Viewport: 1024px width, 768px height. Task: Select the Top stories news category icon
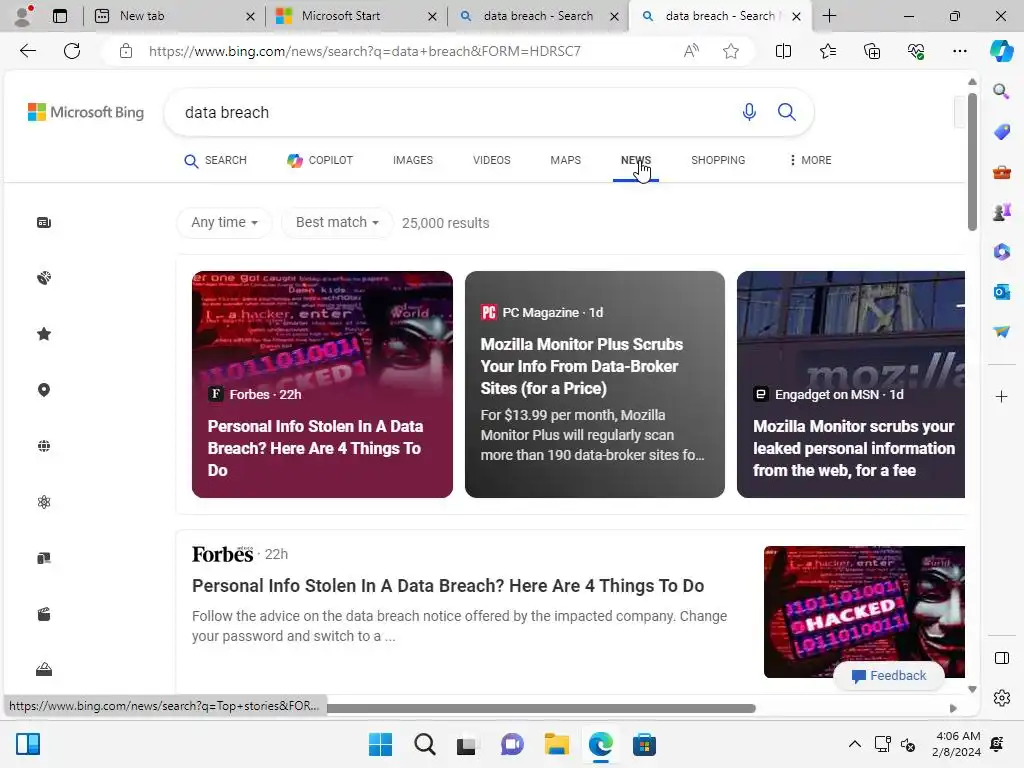click(44, 223)
